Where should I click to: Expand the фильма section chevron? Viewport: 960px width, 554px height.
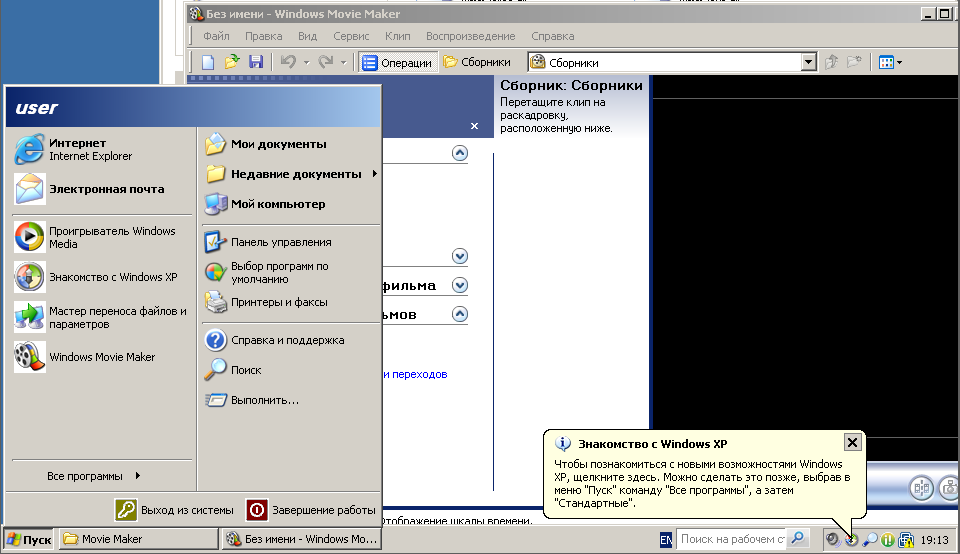click(460, 285)
